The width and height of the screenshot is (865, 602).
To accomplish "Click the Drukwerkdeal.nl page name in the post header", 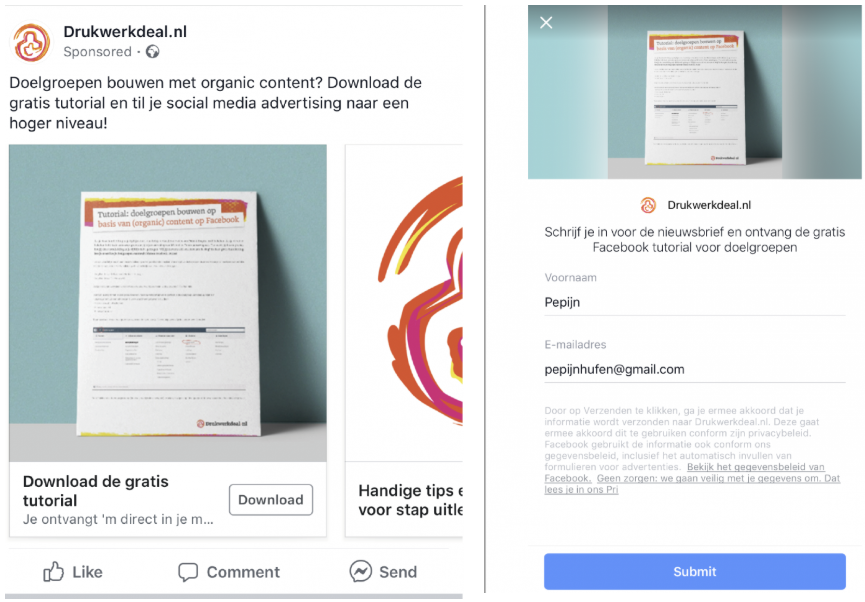I will tap(125, 32).
